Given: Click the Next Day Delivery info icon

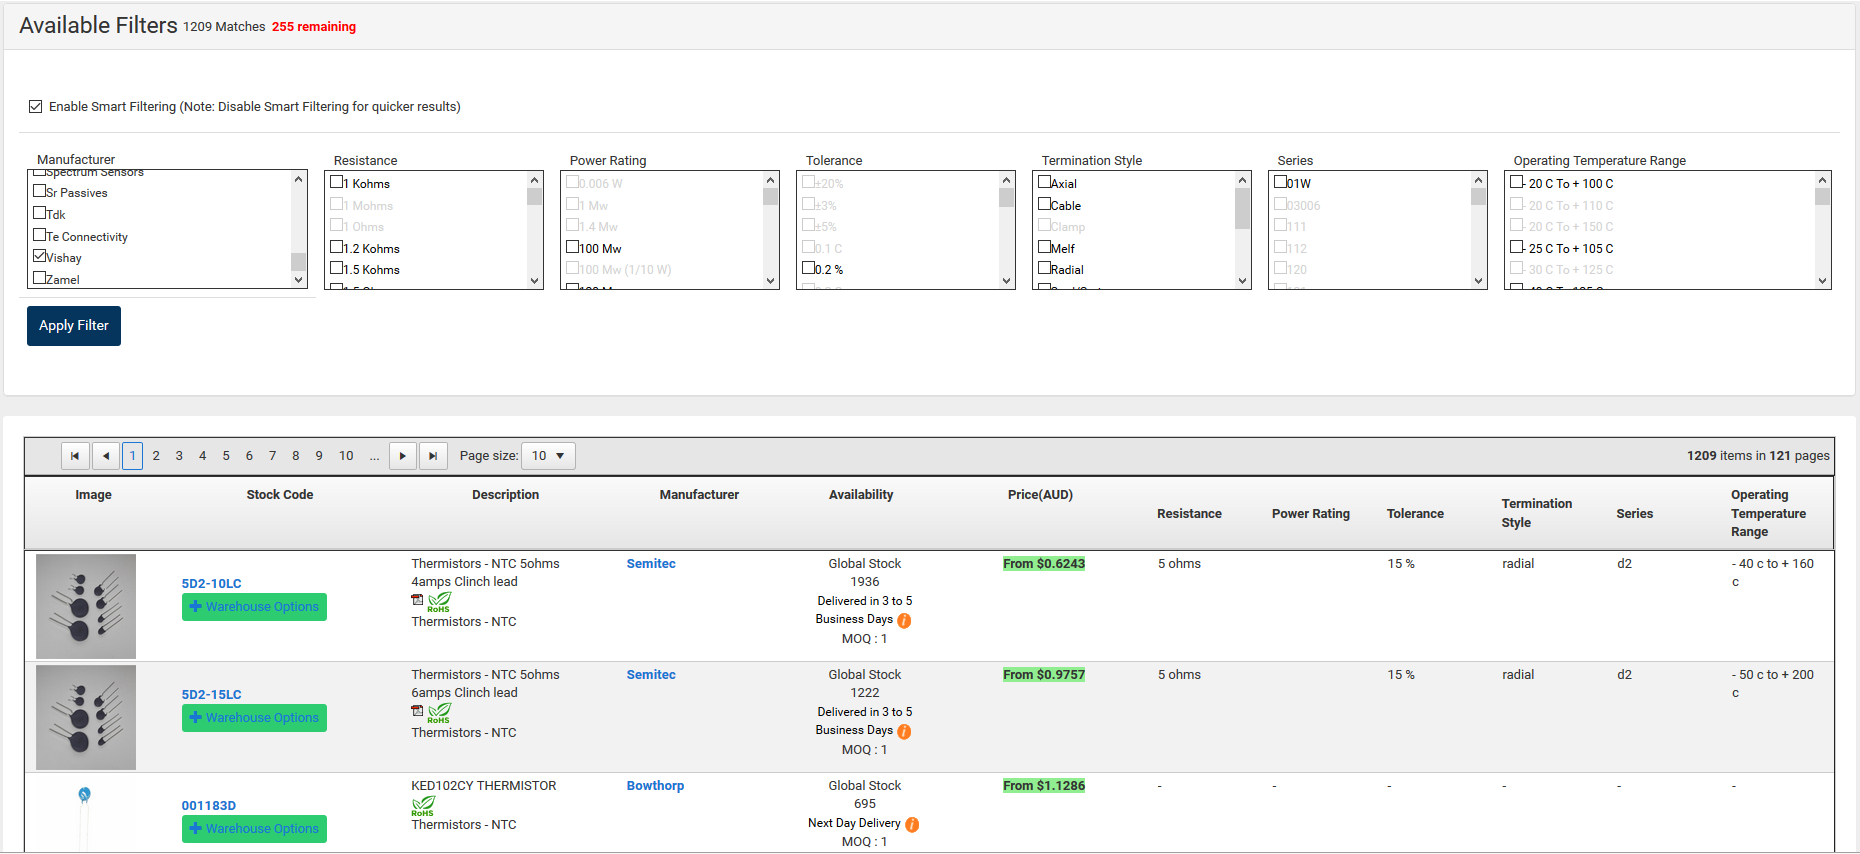Looking at the screenshot, I should [x=912, y=824].
